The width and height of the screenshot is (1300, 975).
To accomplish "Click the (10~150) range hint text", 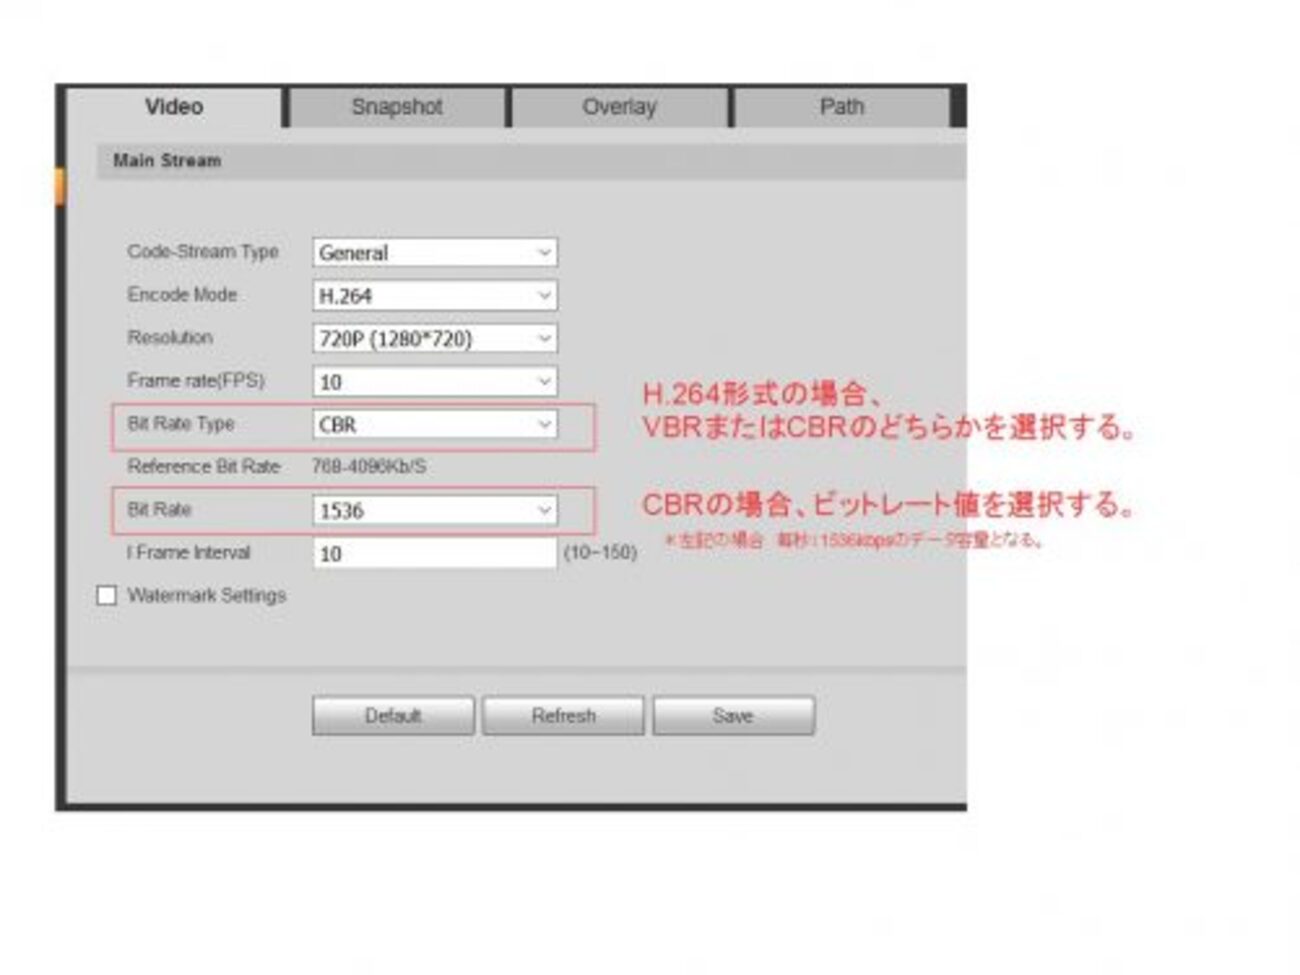I will (600, 553).
